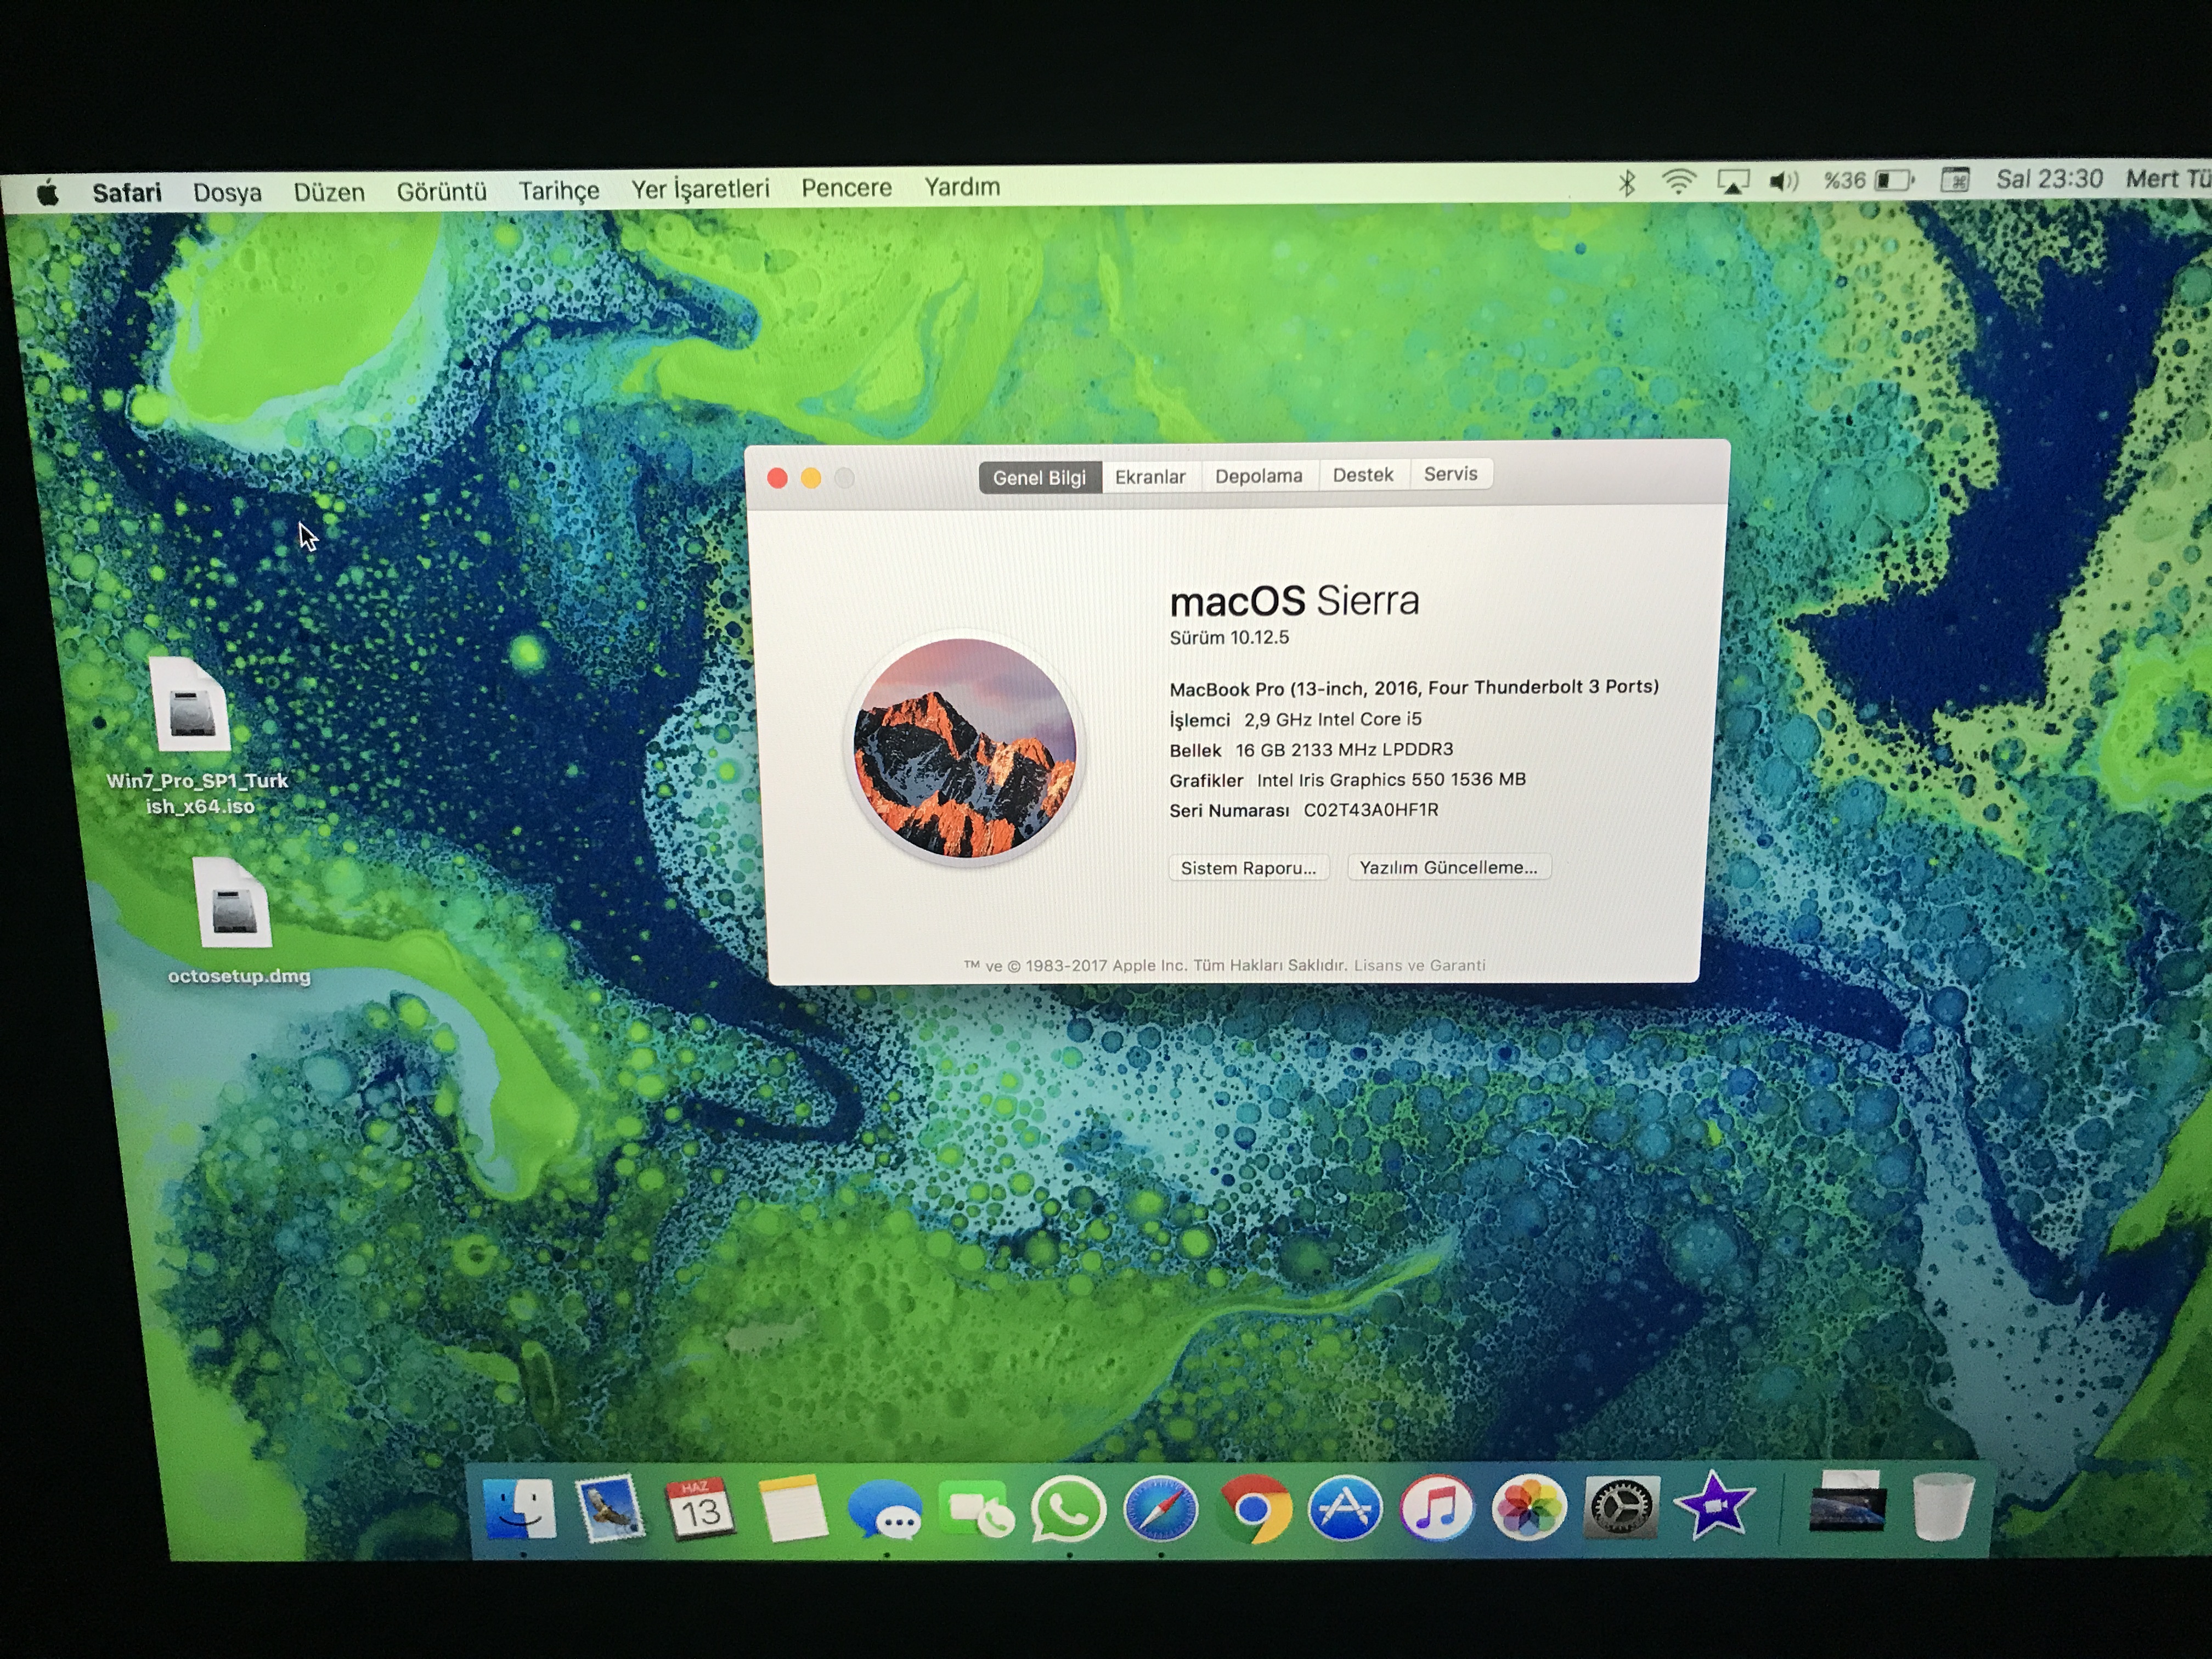Open Finder from the dock
This screenshot has width=2212, height=1659.
point(519,1509)
